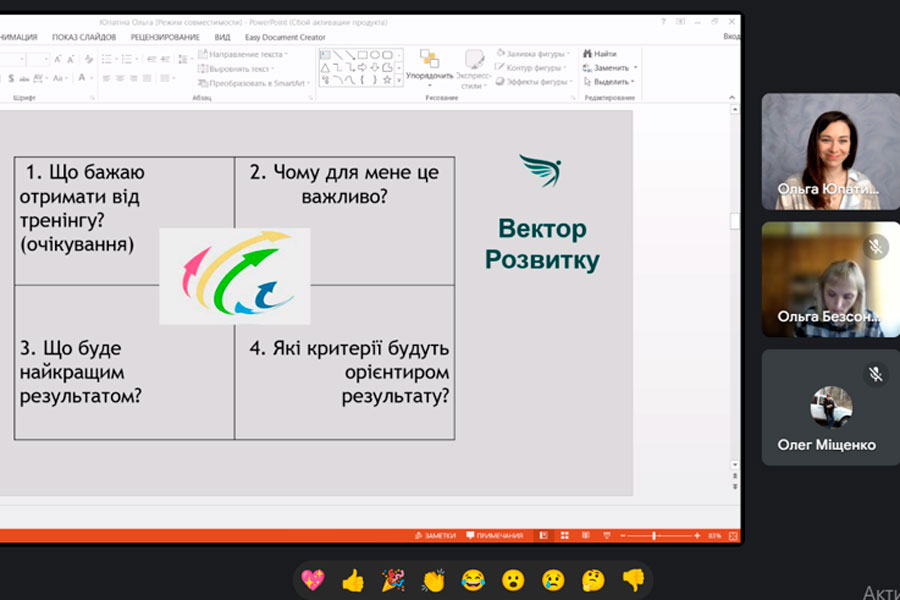
Task: Open the ПОКАЗ СЛАЙДОВ tab
Action: click(x=84, y=37)
